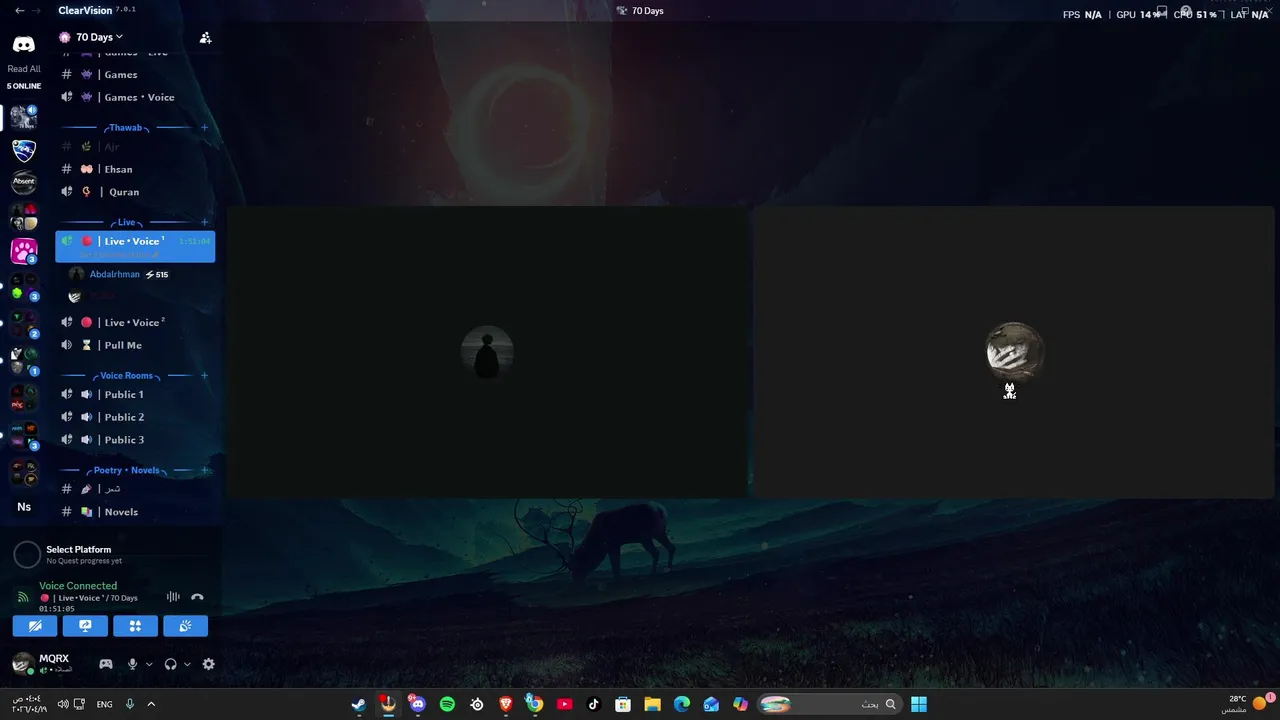Click the right participant video tile avatar
Image resolution: width=1280 pixels, height=720 pixels.
pyautogui.click(x=1014, y=350)
